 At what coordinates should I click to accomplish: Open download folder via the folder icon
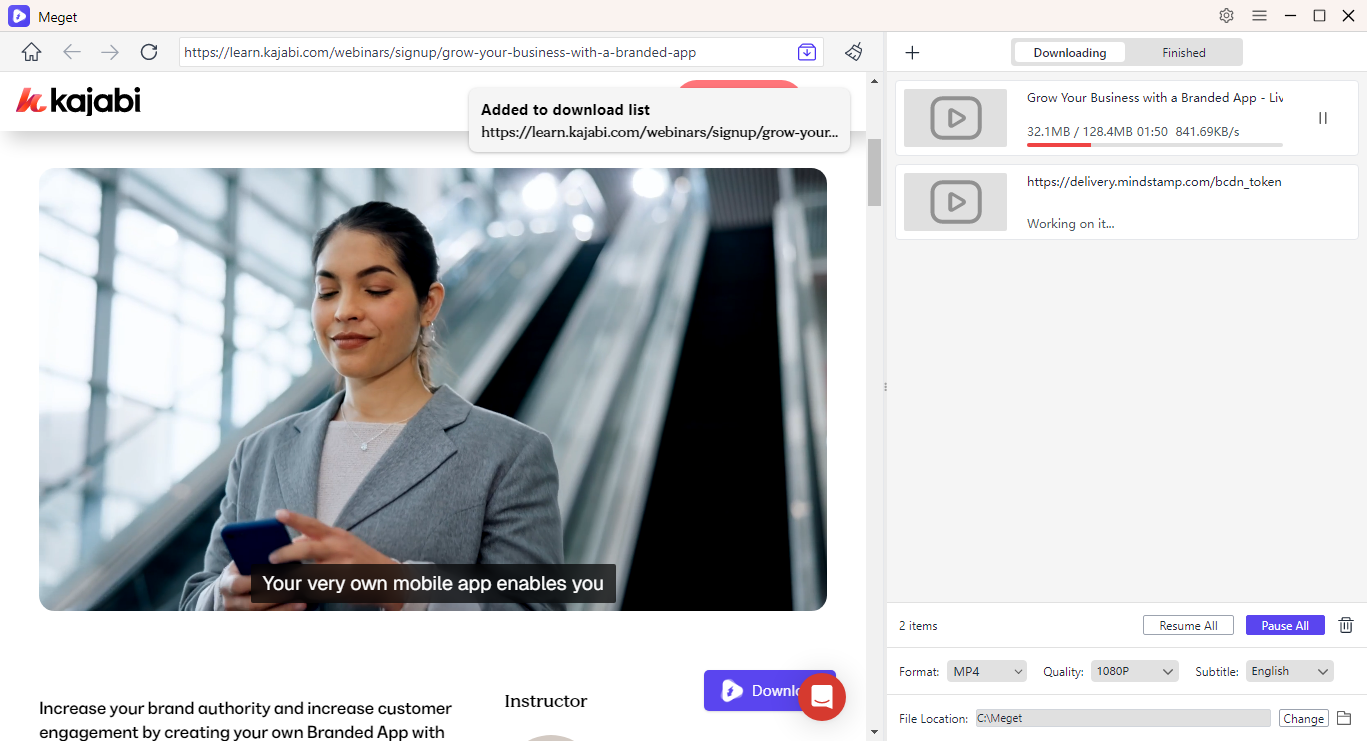[x=1344, y=717]
